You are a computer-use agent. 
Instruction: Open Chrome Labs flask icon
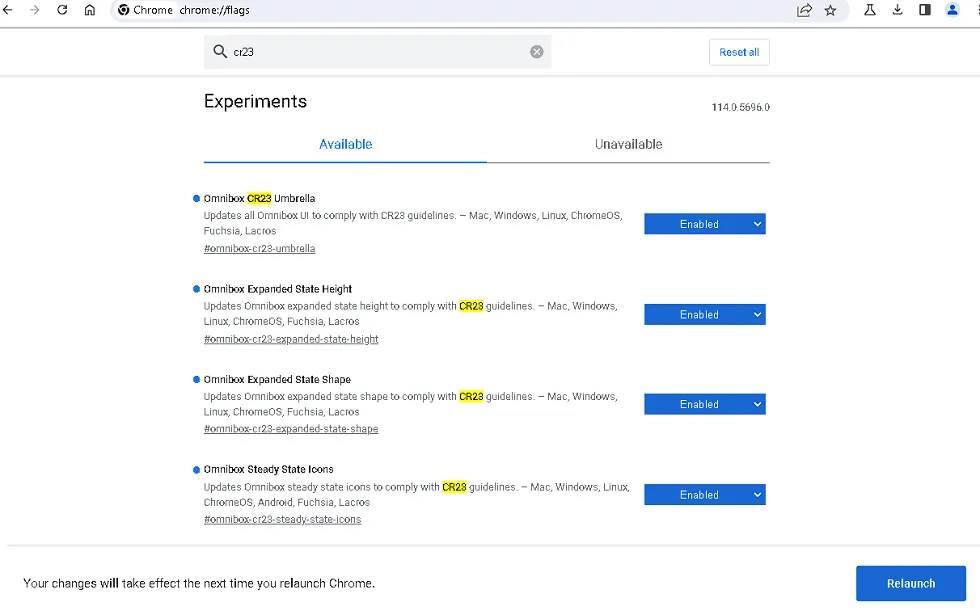(870, 10)
